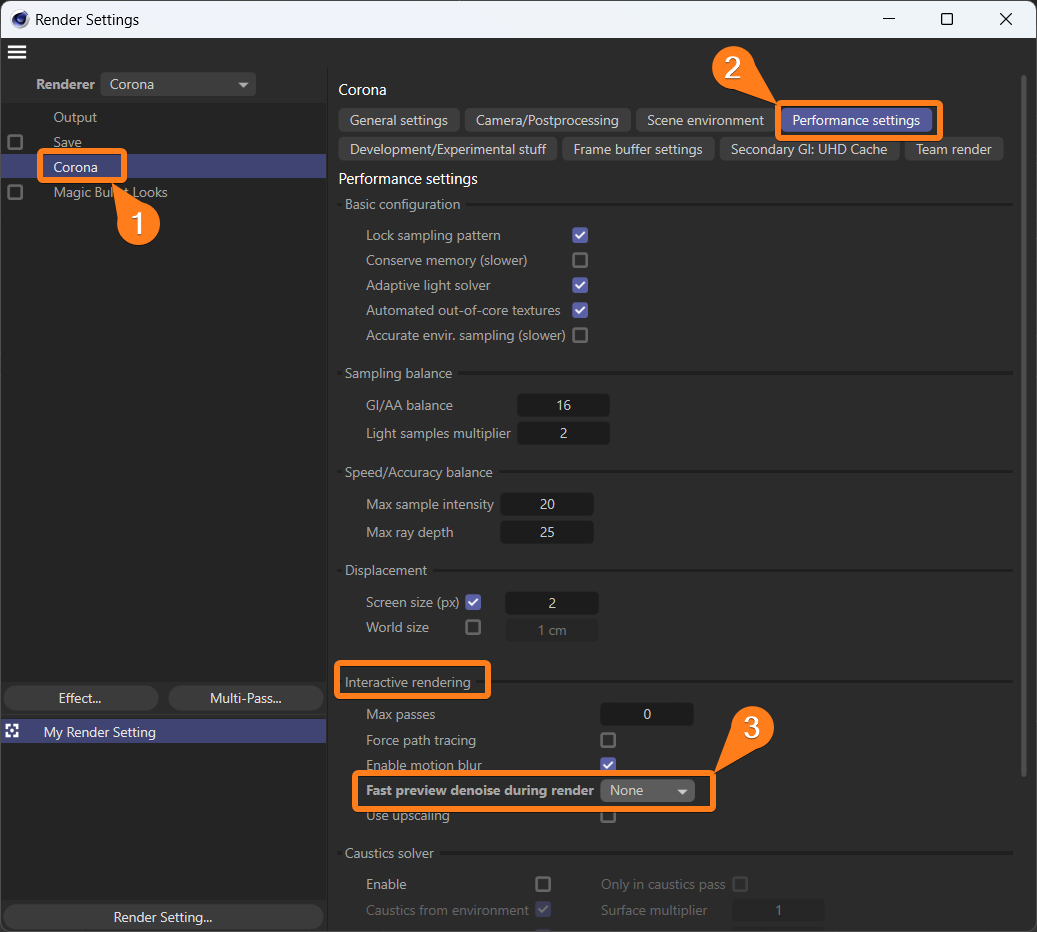The width and height of the screenshot is (1037, 932).
Task: Maximize the Render Settings window
Action: pos(947,19)
